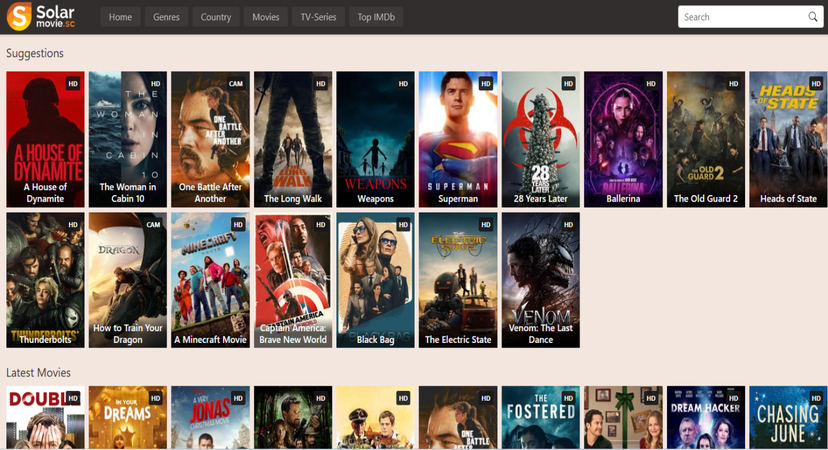
Task: Open A Very Jonas Christmas Movie poster
Action: [210, 417]
